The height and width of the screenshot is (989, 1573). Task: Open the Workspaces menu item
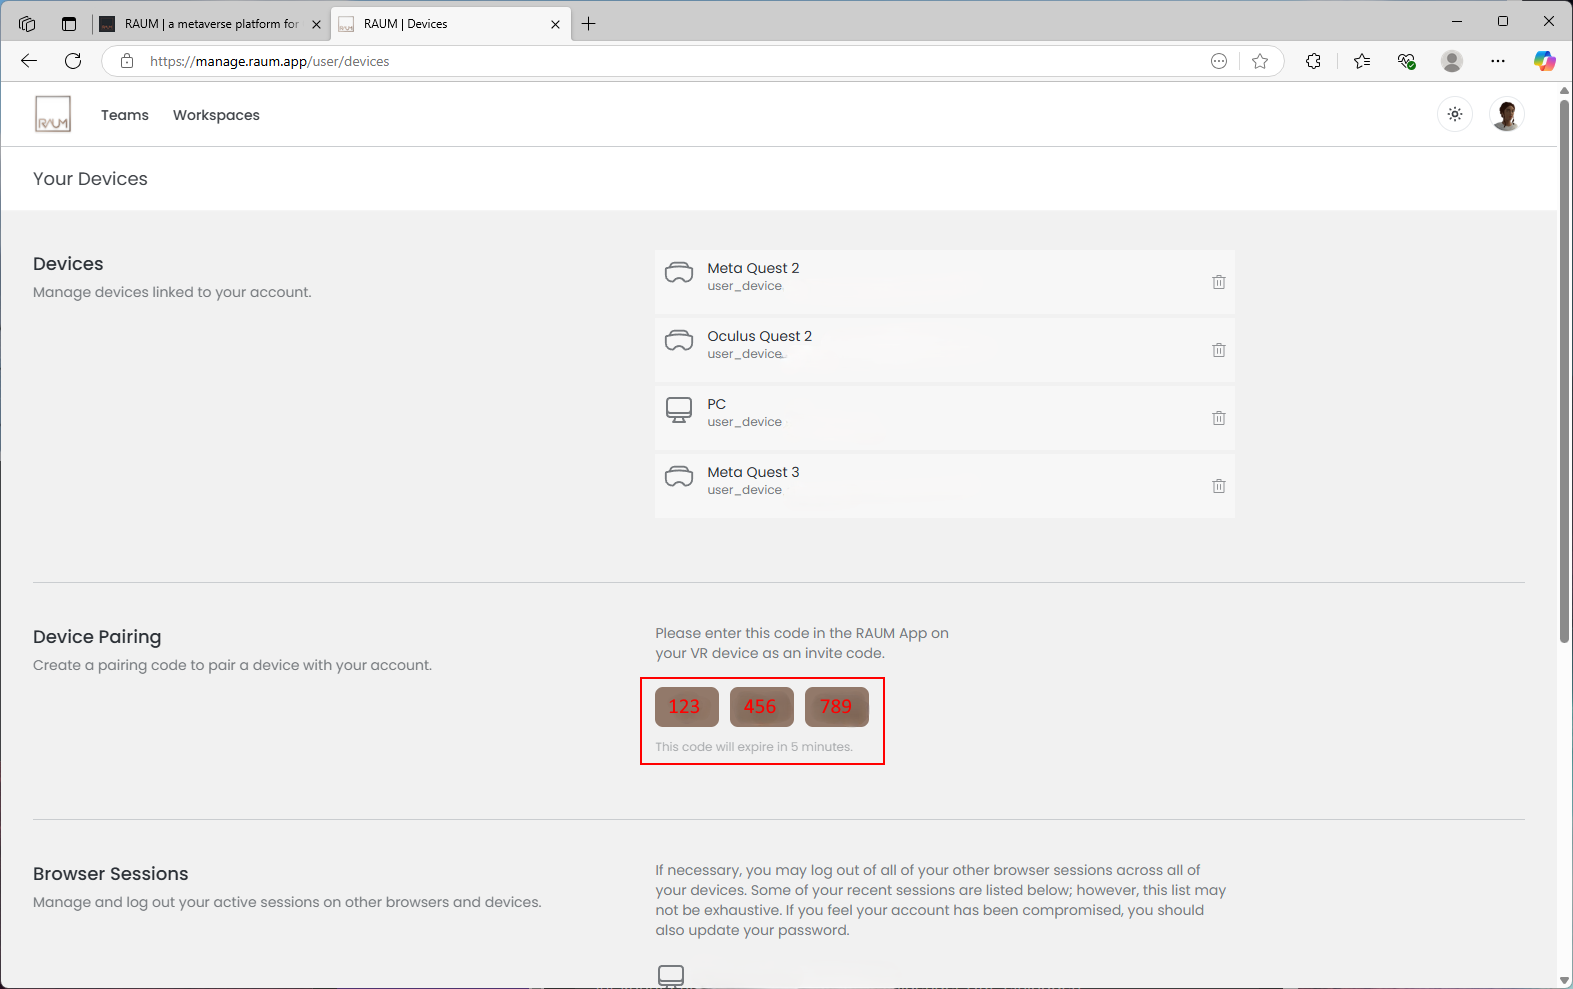point(216,115)
